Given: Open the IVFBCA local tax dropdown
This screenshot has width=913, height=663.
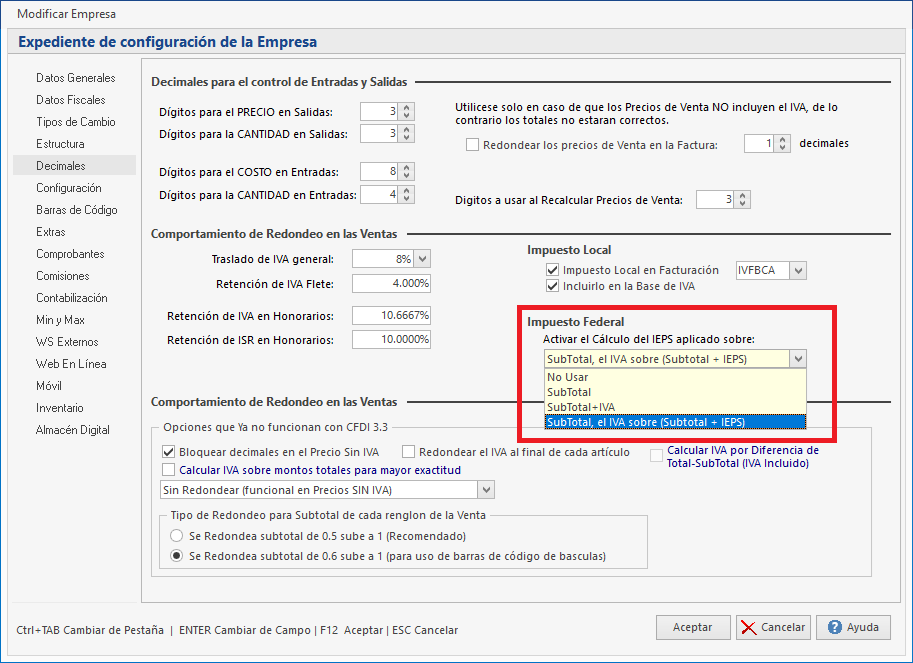Looking at the screenshot, I should coord(797,270).
